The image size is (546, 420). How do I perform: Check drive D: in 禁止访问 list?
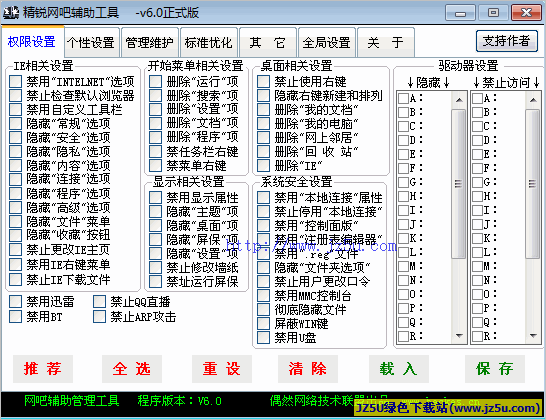pyautogui.click(x=477, y=140)
